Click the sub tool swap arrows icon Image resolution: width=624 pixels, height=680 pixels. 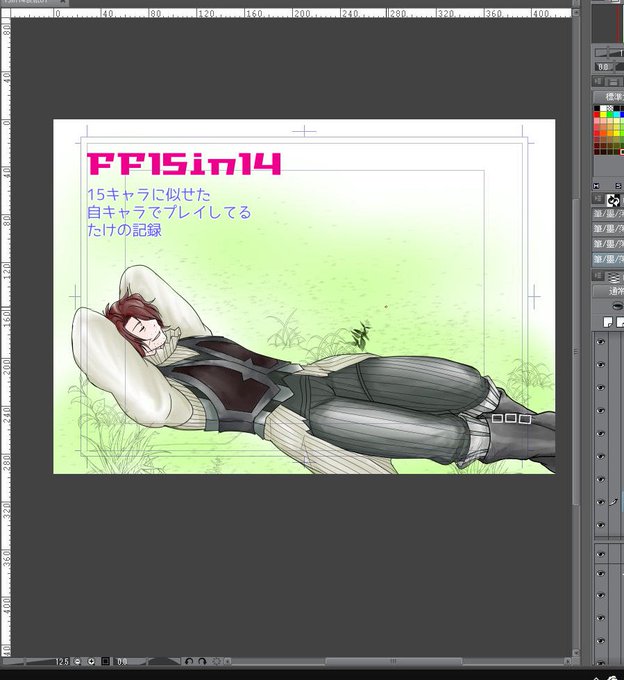point(613,200)
